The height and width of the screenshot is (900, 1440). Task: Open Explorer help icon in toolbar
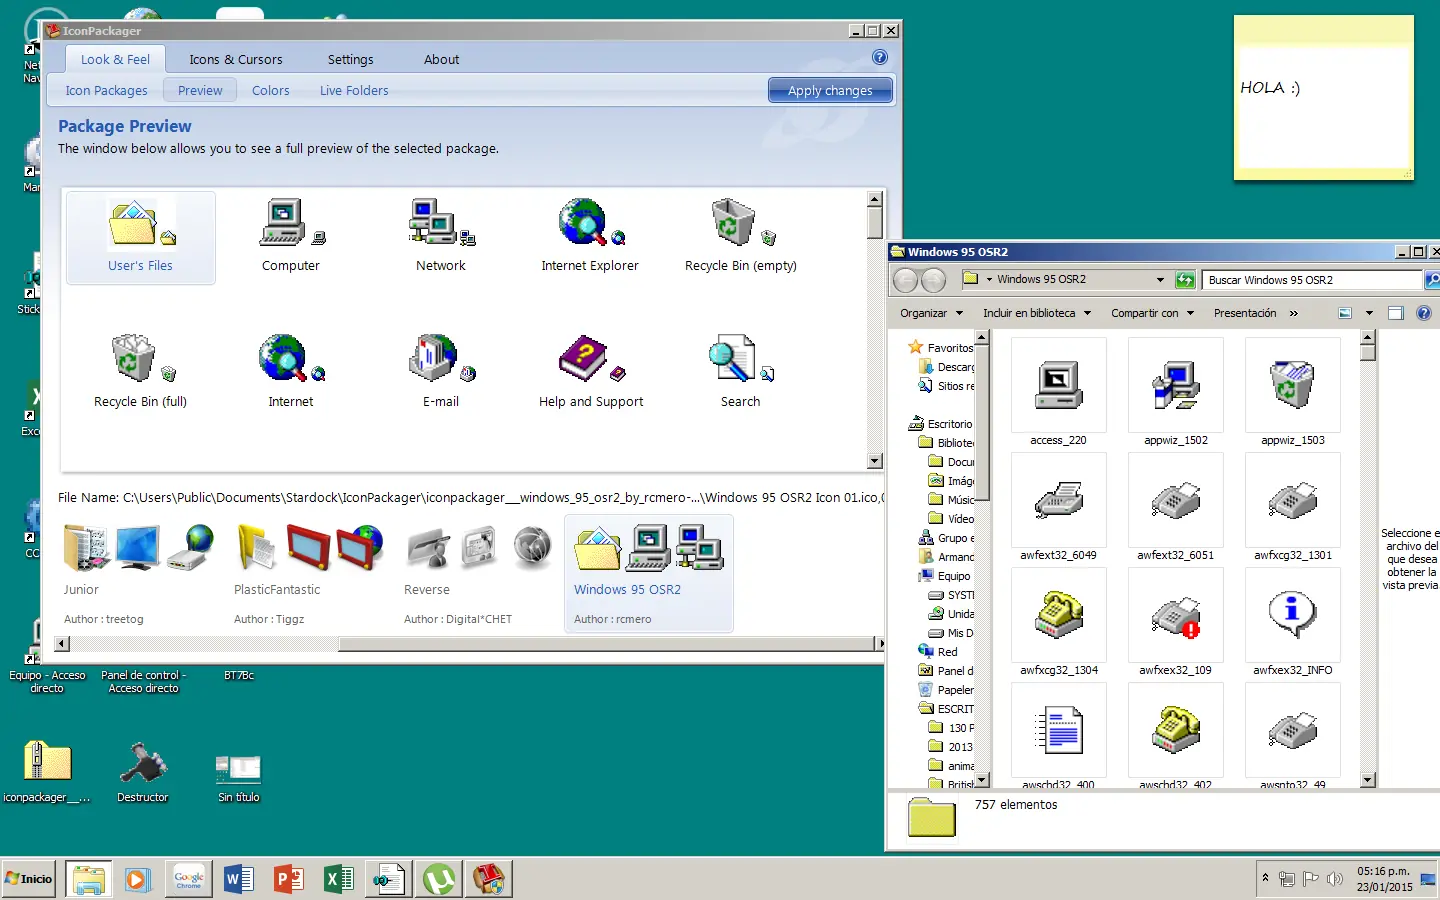coord(1424,313)
